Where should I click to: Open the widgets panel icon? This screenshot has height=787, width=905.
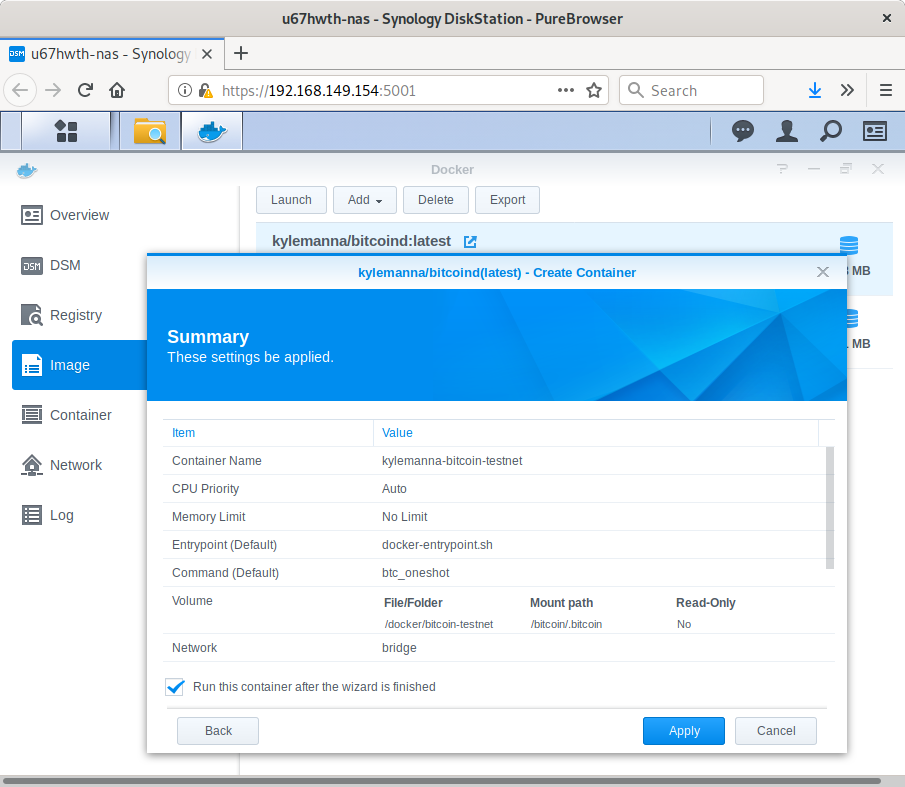click(874, 131)
